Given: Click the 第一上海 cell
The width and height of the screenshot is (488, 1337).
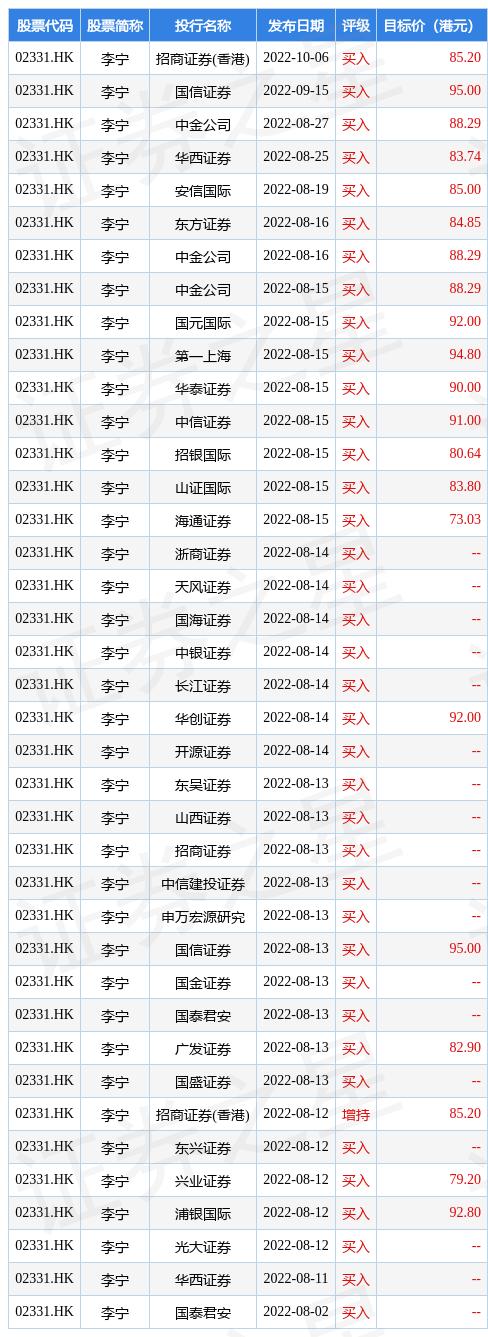Looking at the screenshot, I should [x=203, y=355].
